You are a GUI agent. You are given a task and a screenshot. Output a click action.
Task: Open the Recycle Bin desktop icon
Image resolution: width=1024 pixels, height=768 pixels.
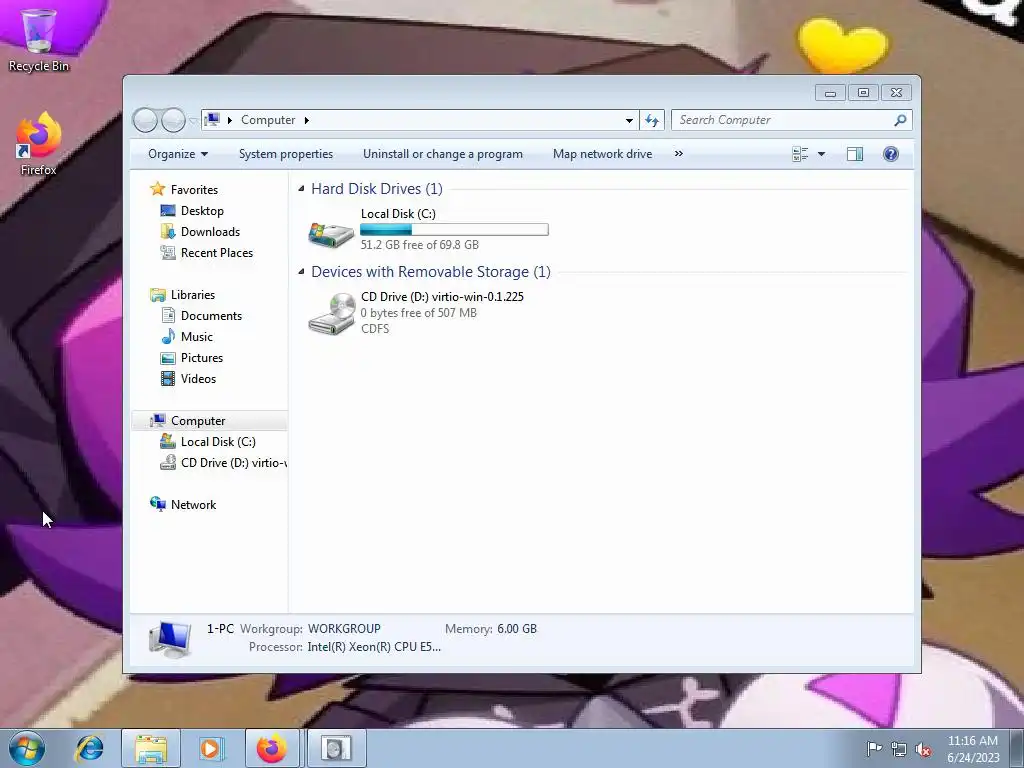point(39,39)
